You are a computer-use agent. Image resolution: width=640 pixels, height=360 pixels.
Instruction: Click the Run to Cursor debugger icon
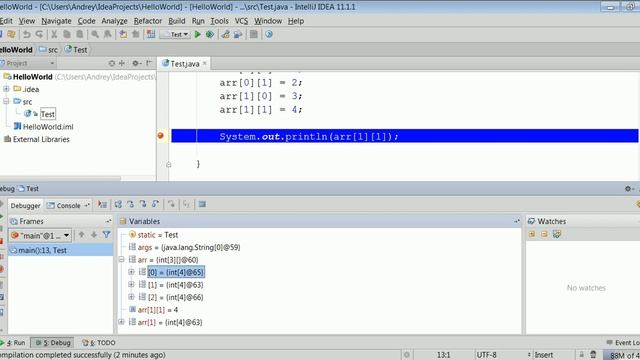point(187,204)
